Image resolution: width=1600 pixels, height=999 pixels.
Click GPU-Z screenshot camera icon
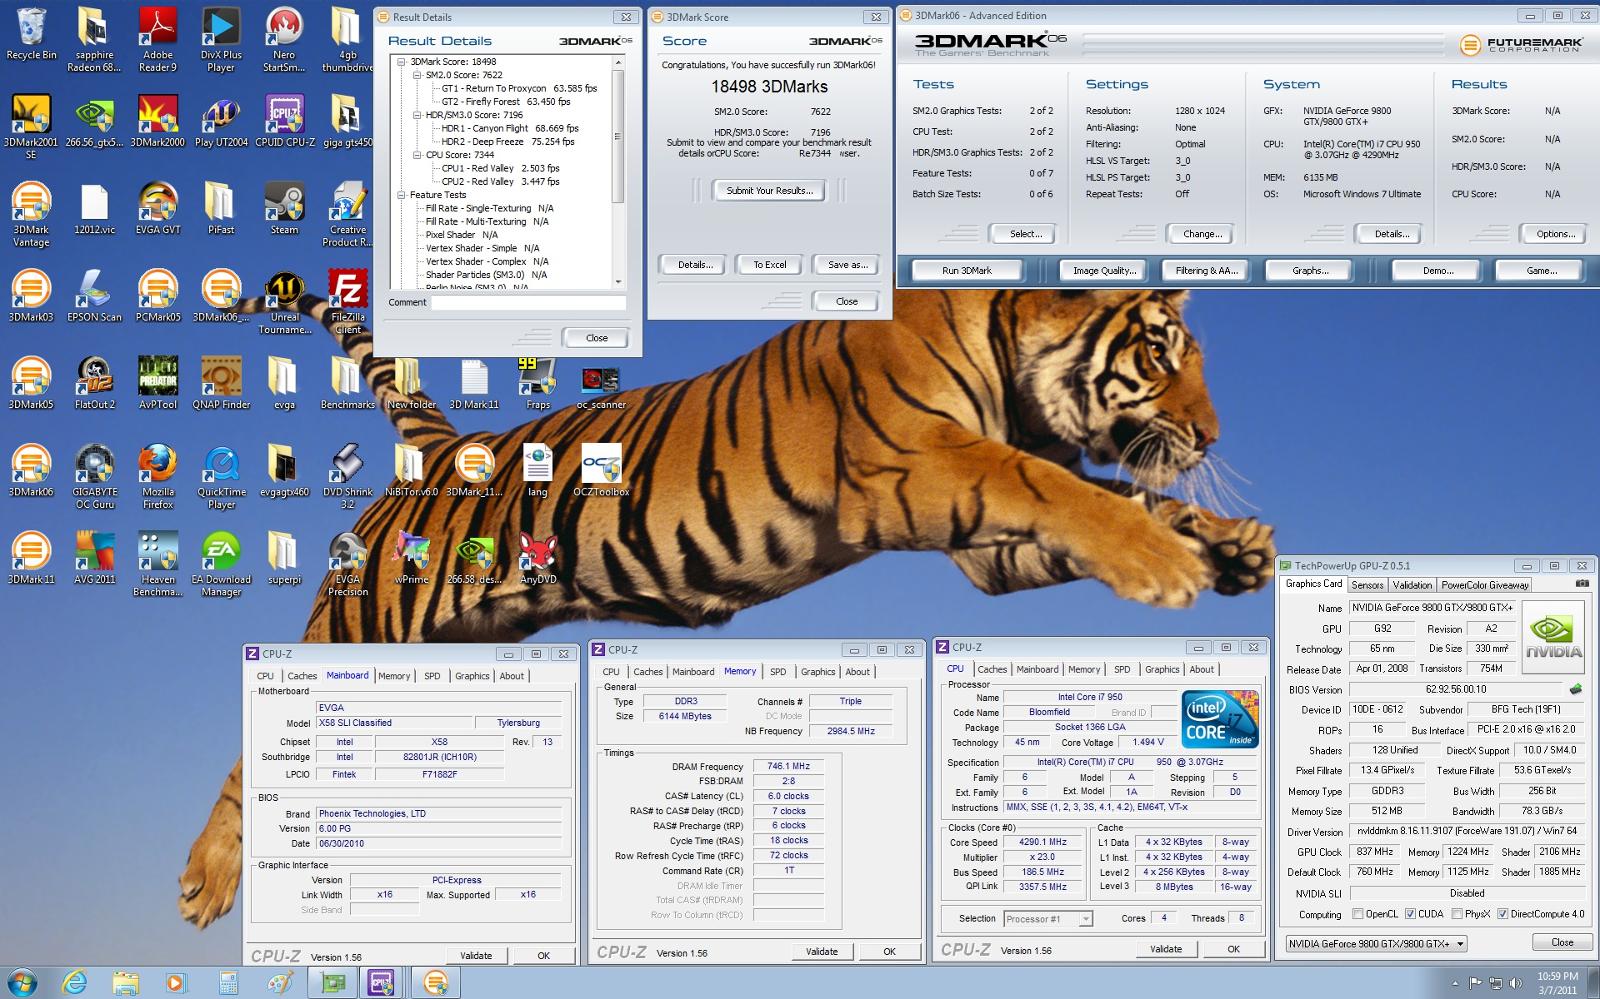click(x=1582, y=584)
